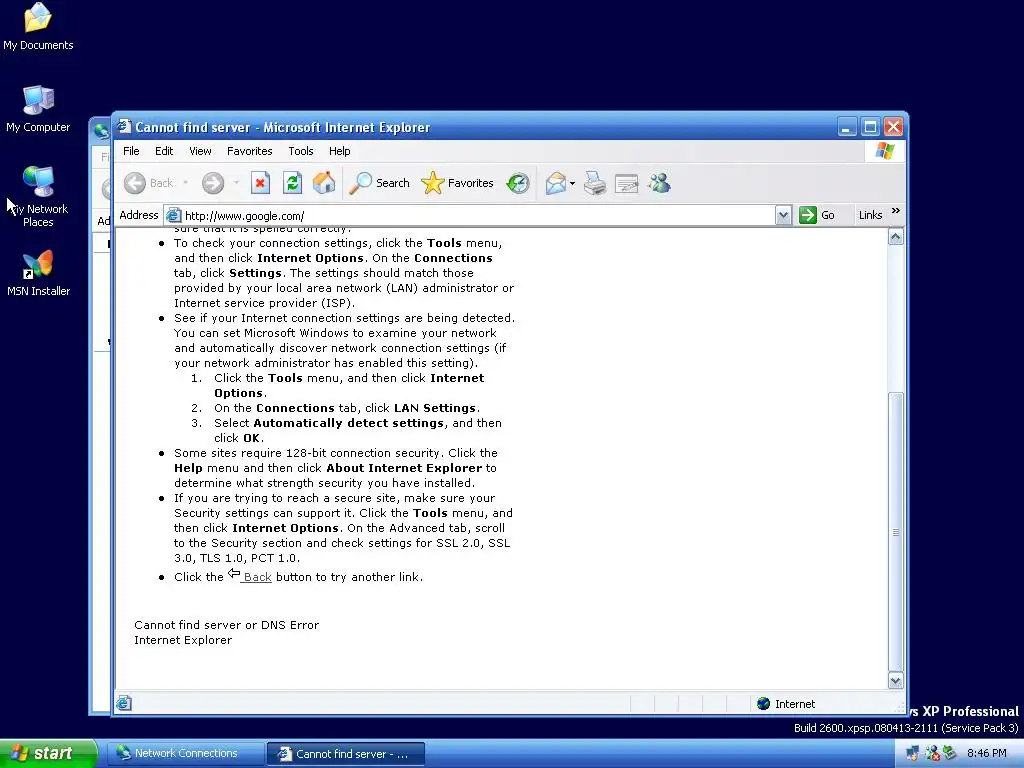Open the Search pane magnifier button
Image resolution: width=1024 pixels, height=768 pixels.
(379, 184)
